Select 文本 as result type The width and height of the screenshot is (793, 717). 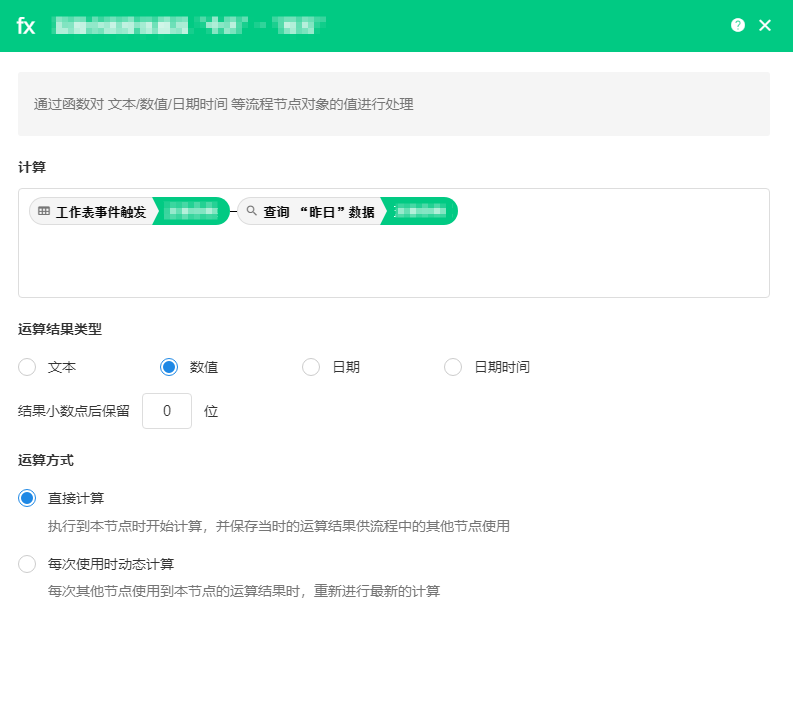tap(27, 367)
